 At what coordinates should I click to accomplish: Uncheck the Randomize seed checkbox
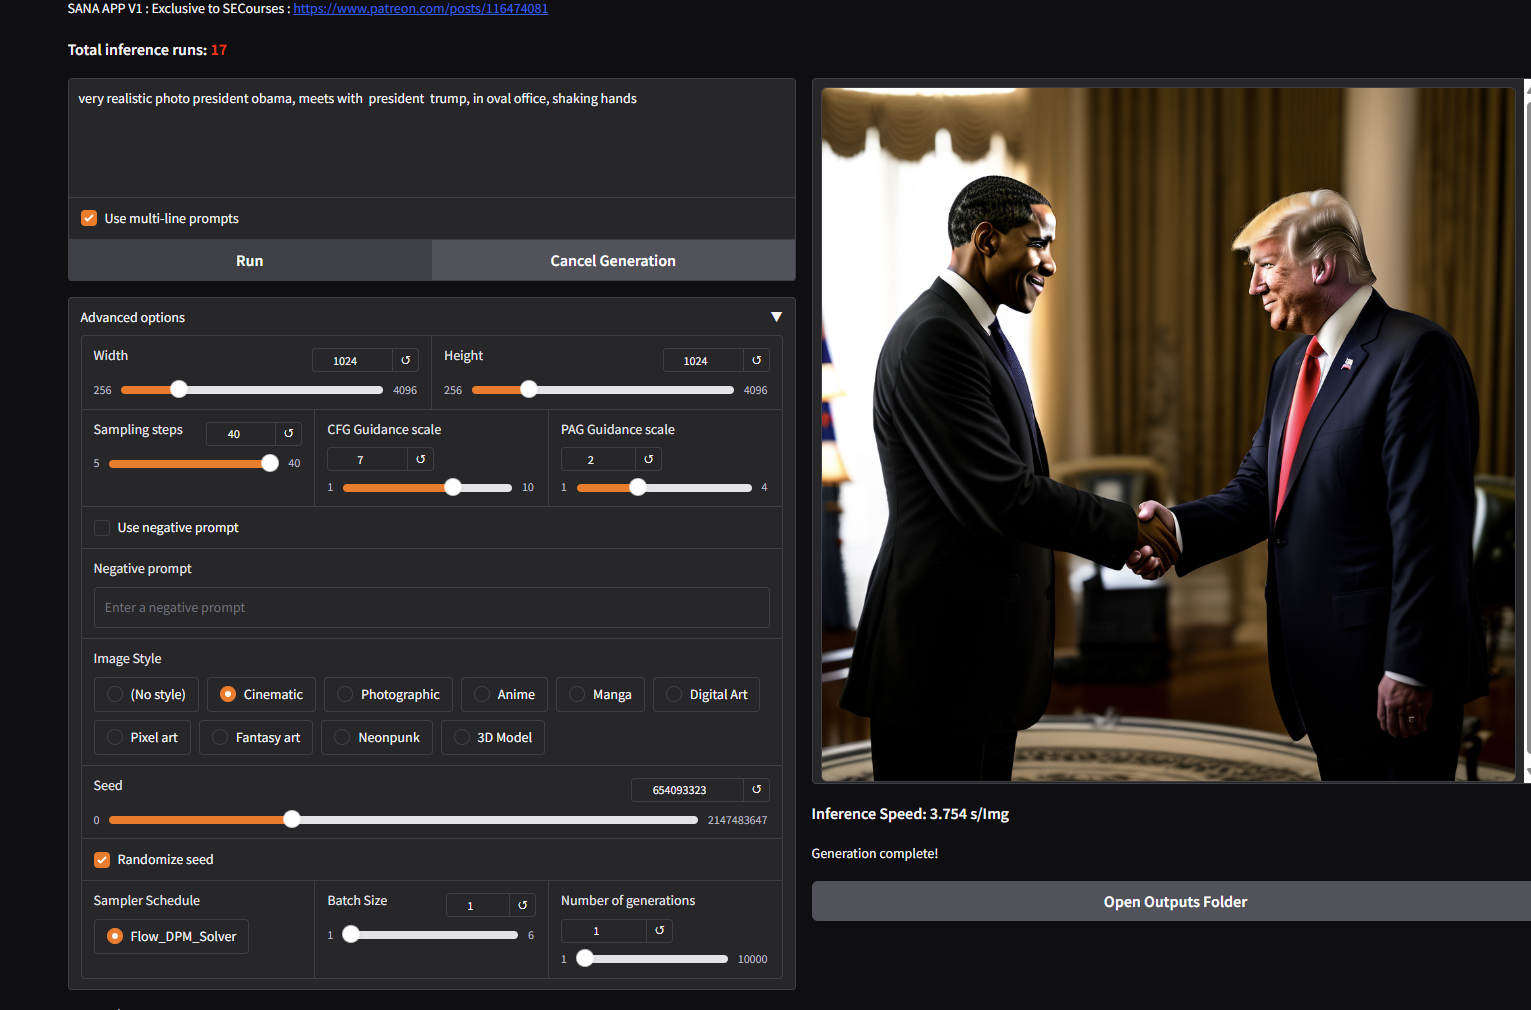[102, 860]
